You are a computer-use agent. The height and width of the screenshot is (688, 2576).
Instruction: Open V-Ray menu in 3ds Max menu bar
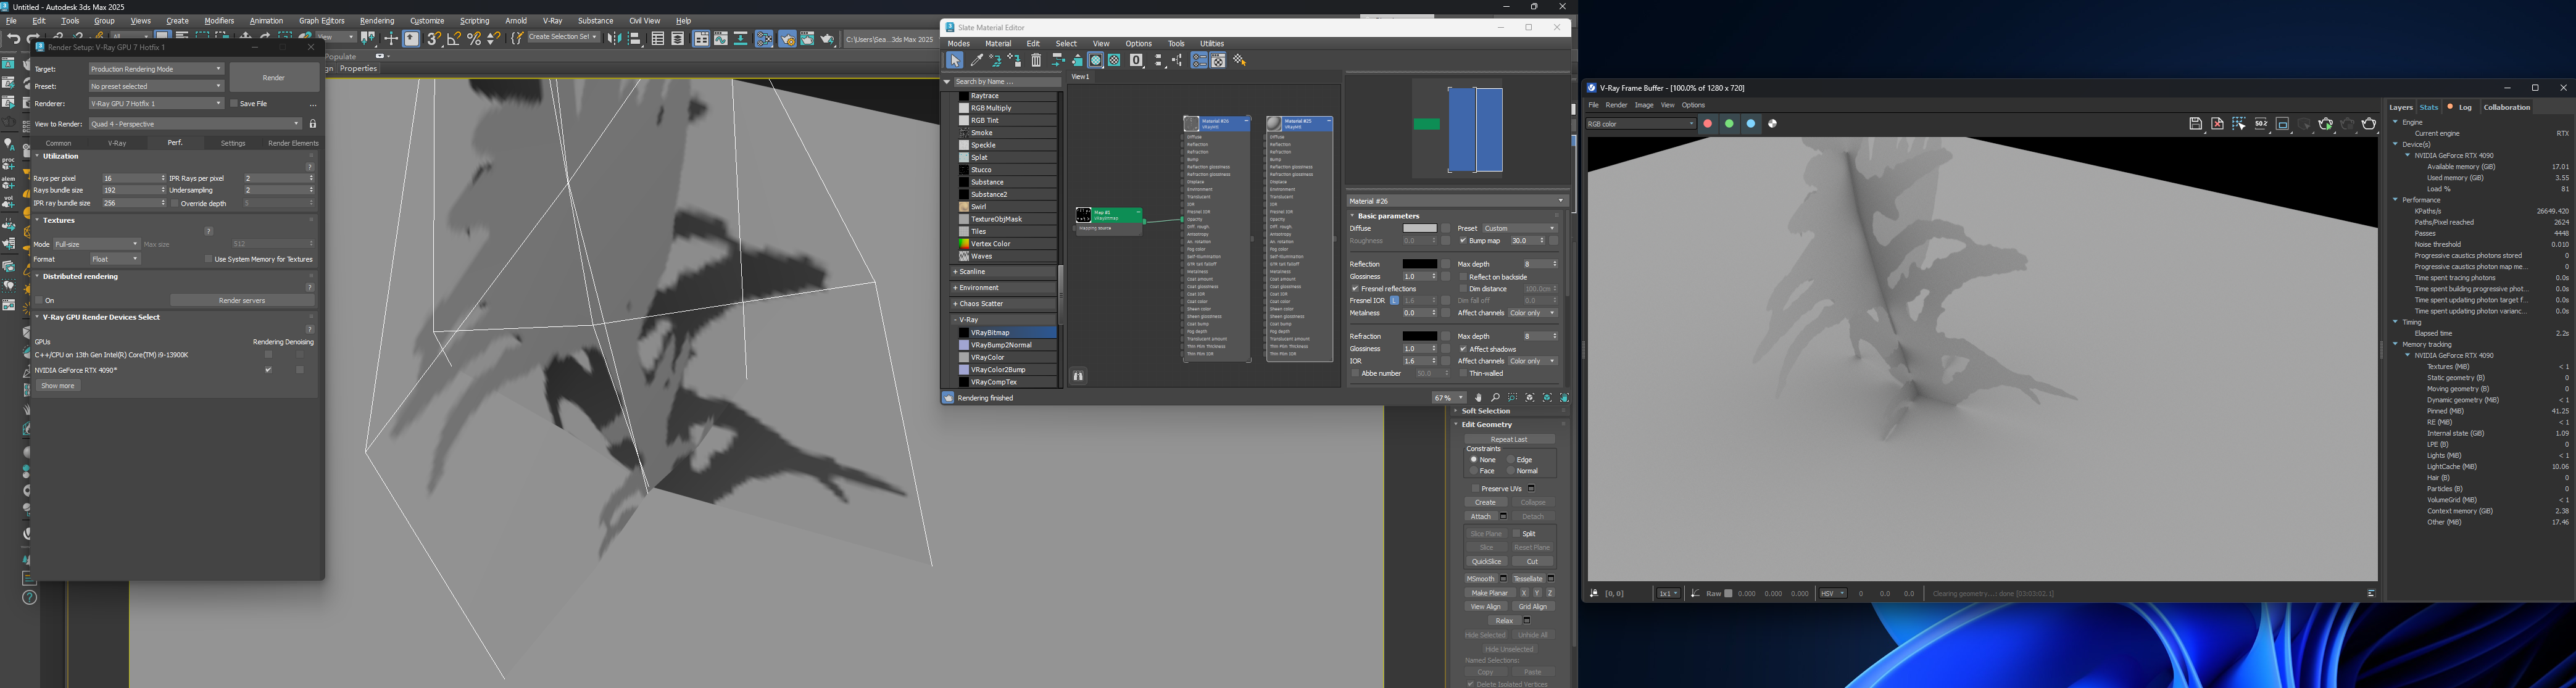[x=552, y=21]
